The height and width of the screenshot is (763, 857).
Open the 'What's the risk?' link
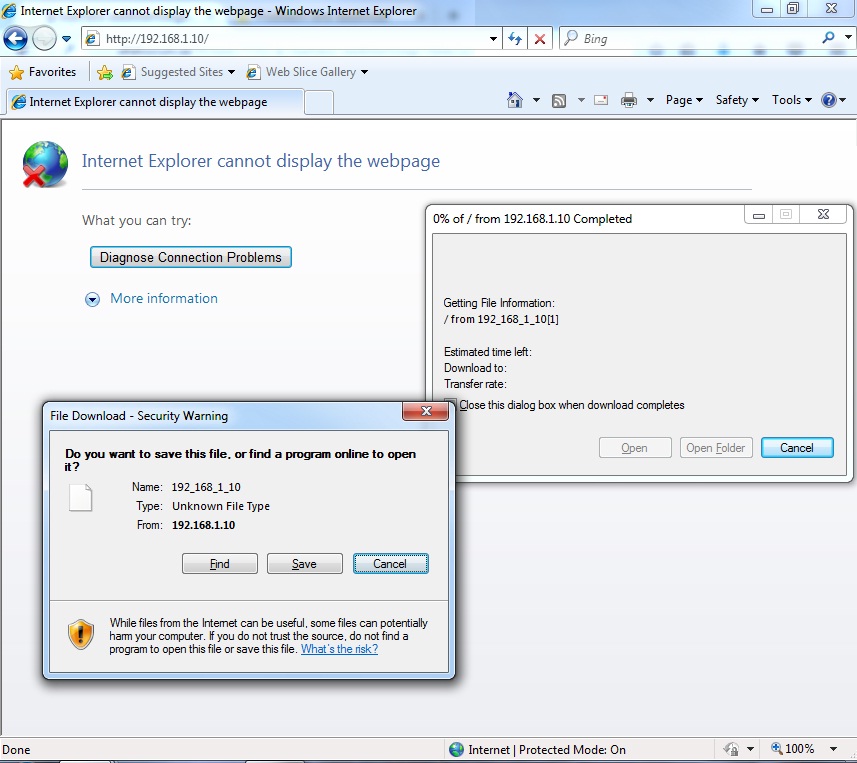click(339, 649)
